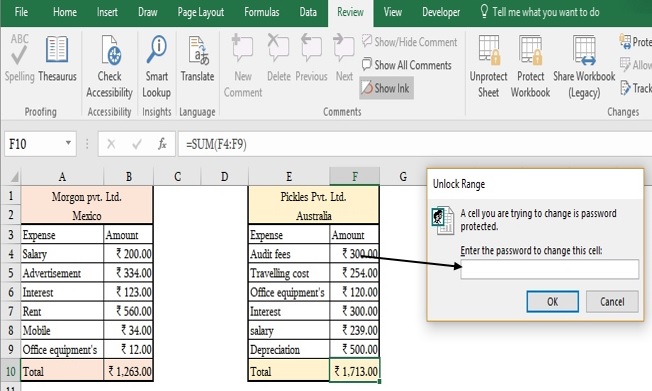The image size is (652, 391).
Task: Select the Travelling cost cell
Action: click(289, 273)
